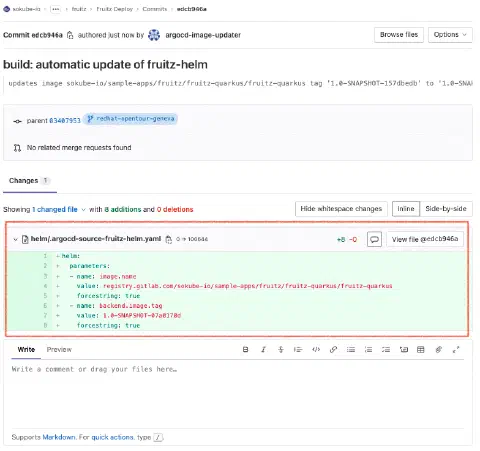This screenshot has width=480, height=451.
Task: Expand the changed file list dropdown
Action: [x=83, y=210]
